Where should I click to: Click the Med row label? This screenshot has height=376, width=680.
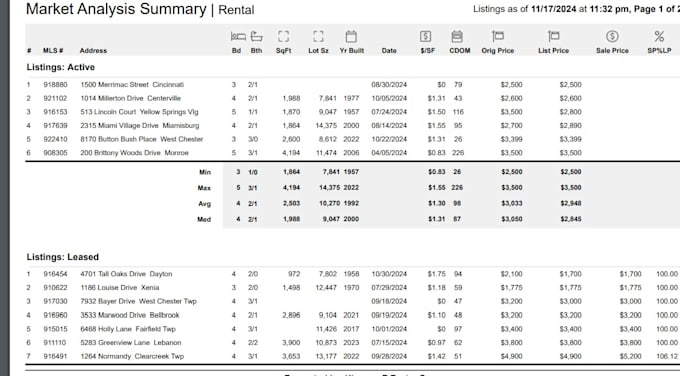coord(204,219)
